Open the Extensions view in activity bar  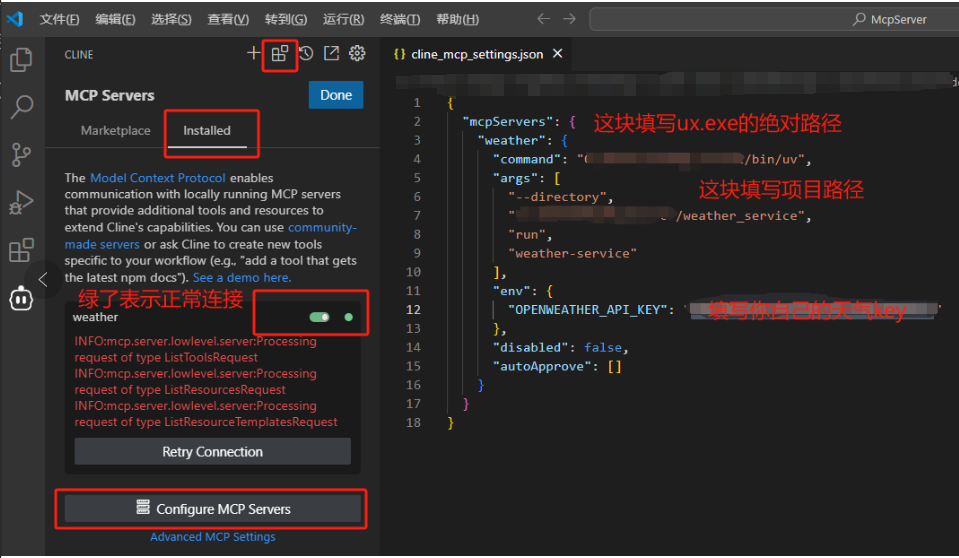pyautogui.click(x=21, y=250)
